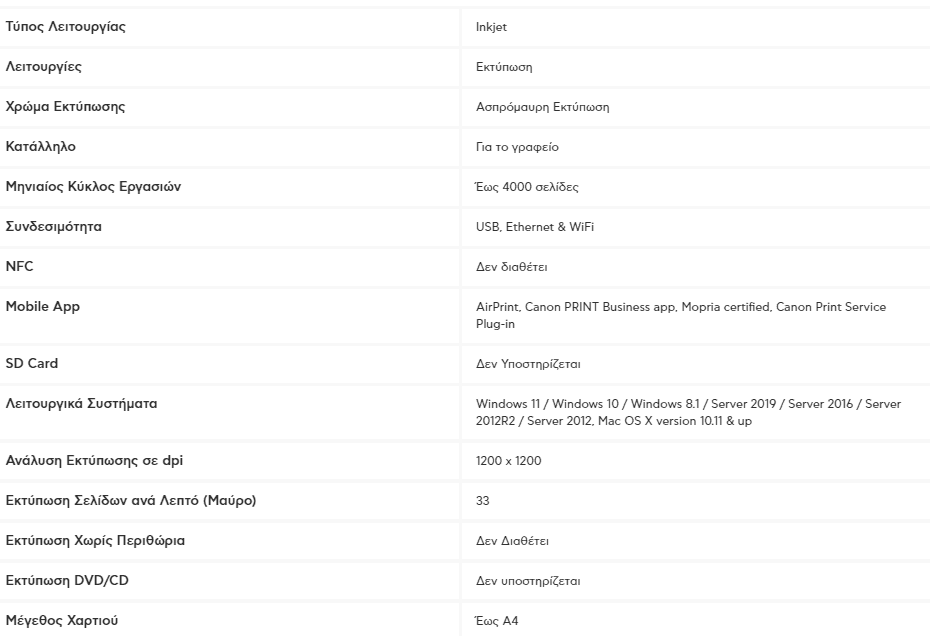
Task: Click the Mobile App label
Action: (x=42, y=307)
